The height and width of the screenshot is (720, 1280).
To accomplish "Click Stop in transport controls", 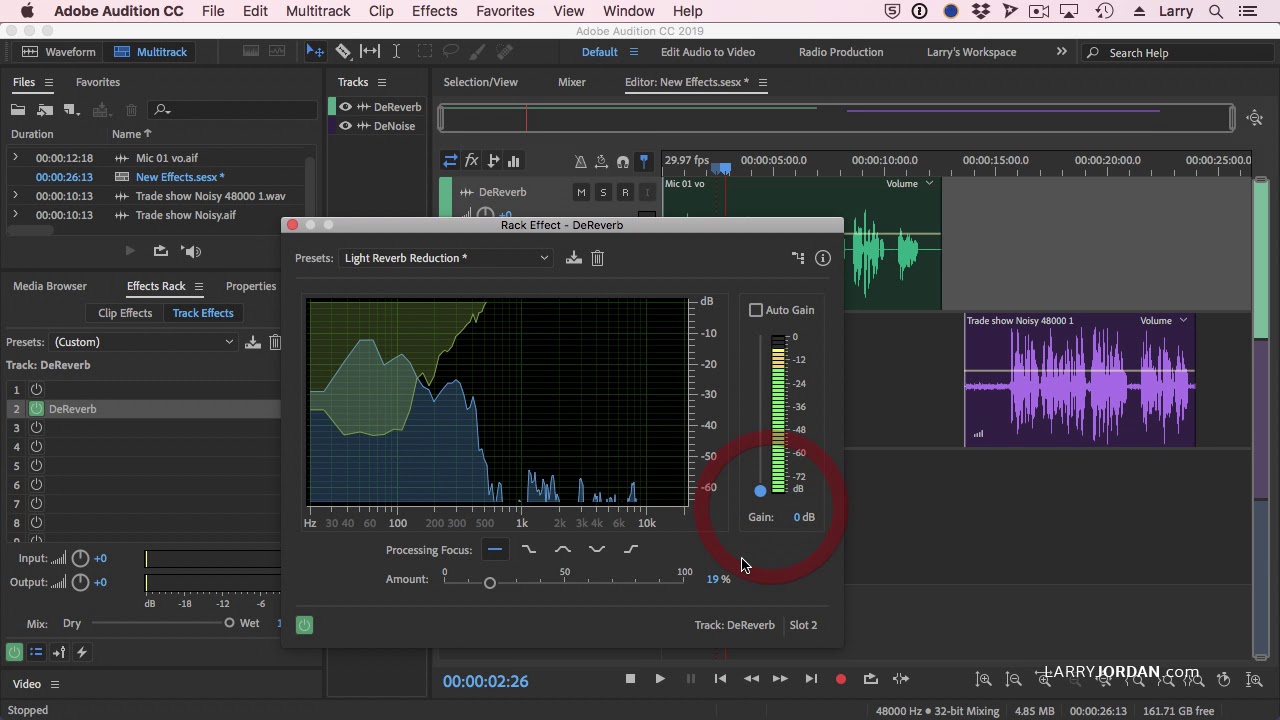I will pos(630,679).
